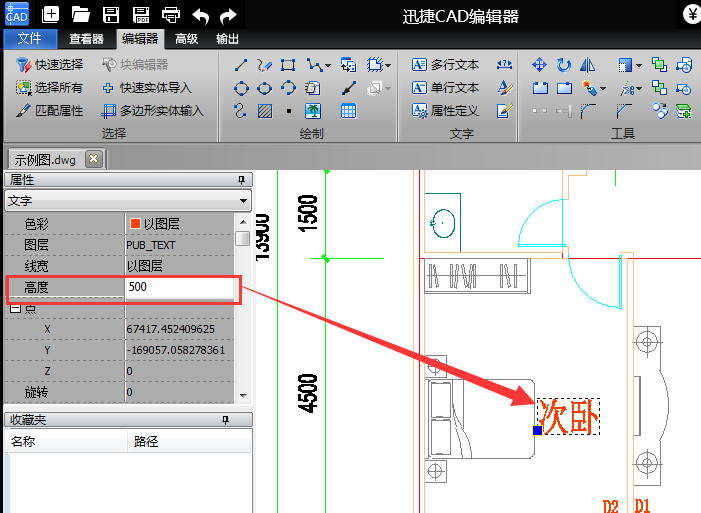Insert a table with the grid icon
701x513 pixels.
tap(349, 110)
